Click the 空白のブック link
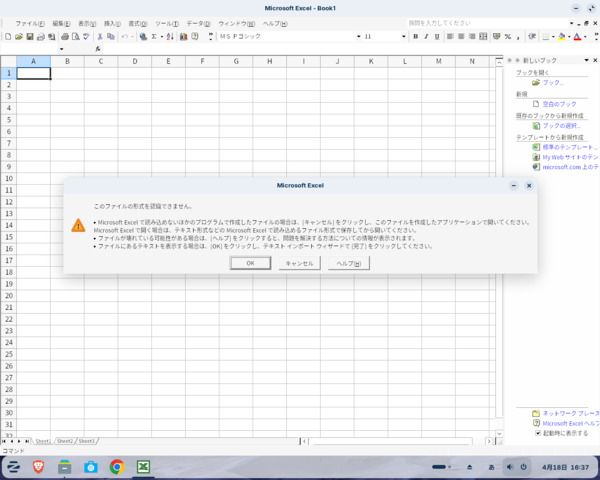The width and height of the screenshot is (600, 480). point(559,104)
